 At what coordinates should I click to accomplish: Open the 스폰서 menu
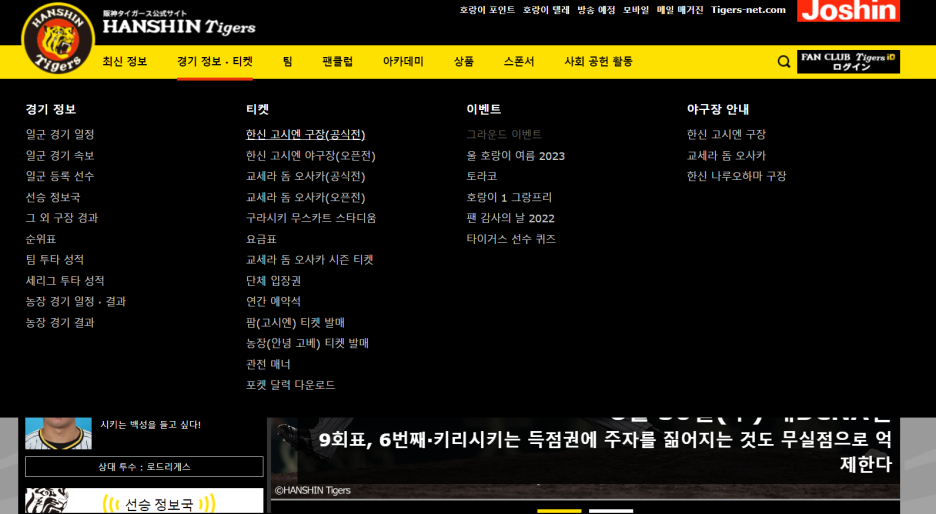coord(519,61)
